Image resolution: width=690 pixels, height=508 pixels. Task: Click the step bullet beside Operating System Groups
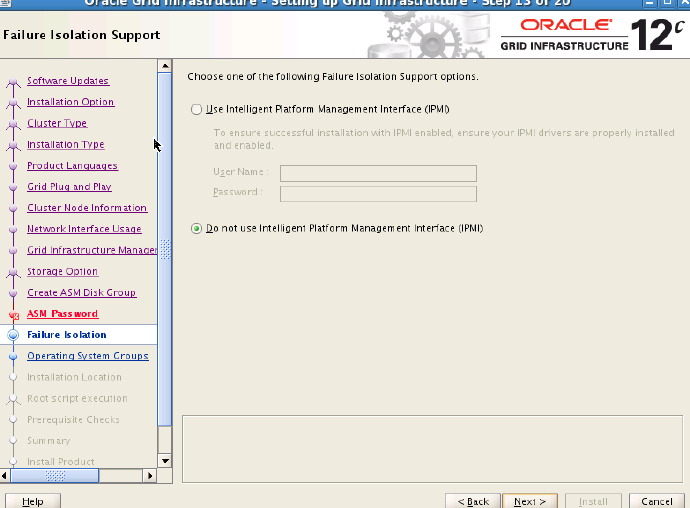pos(13,356)
